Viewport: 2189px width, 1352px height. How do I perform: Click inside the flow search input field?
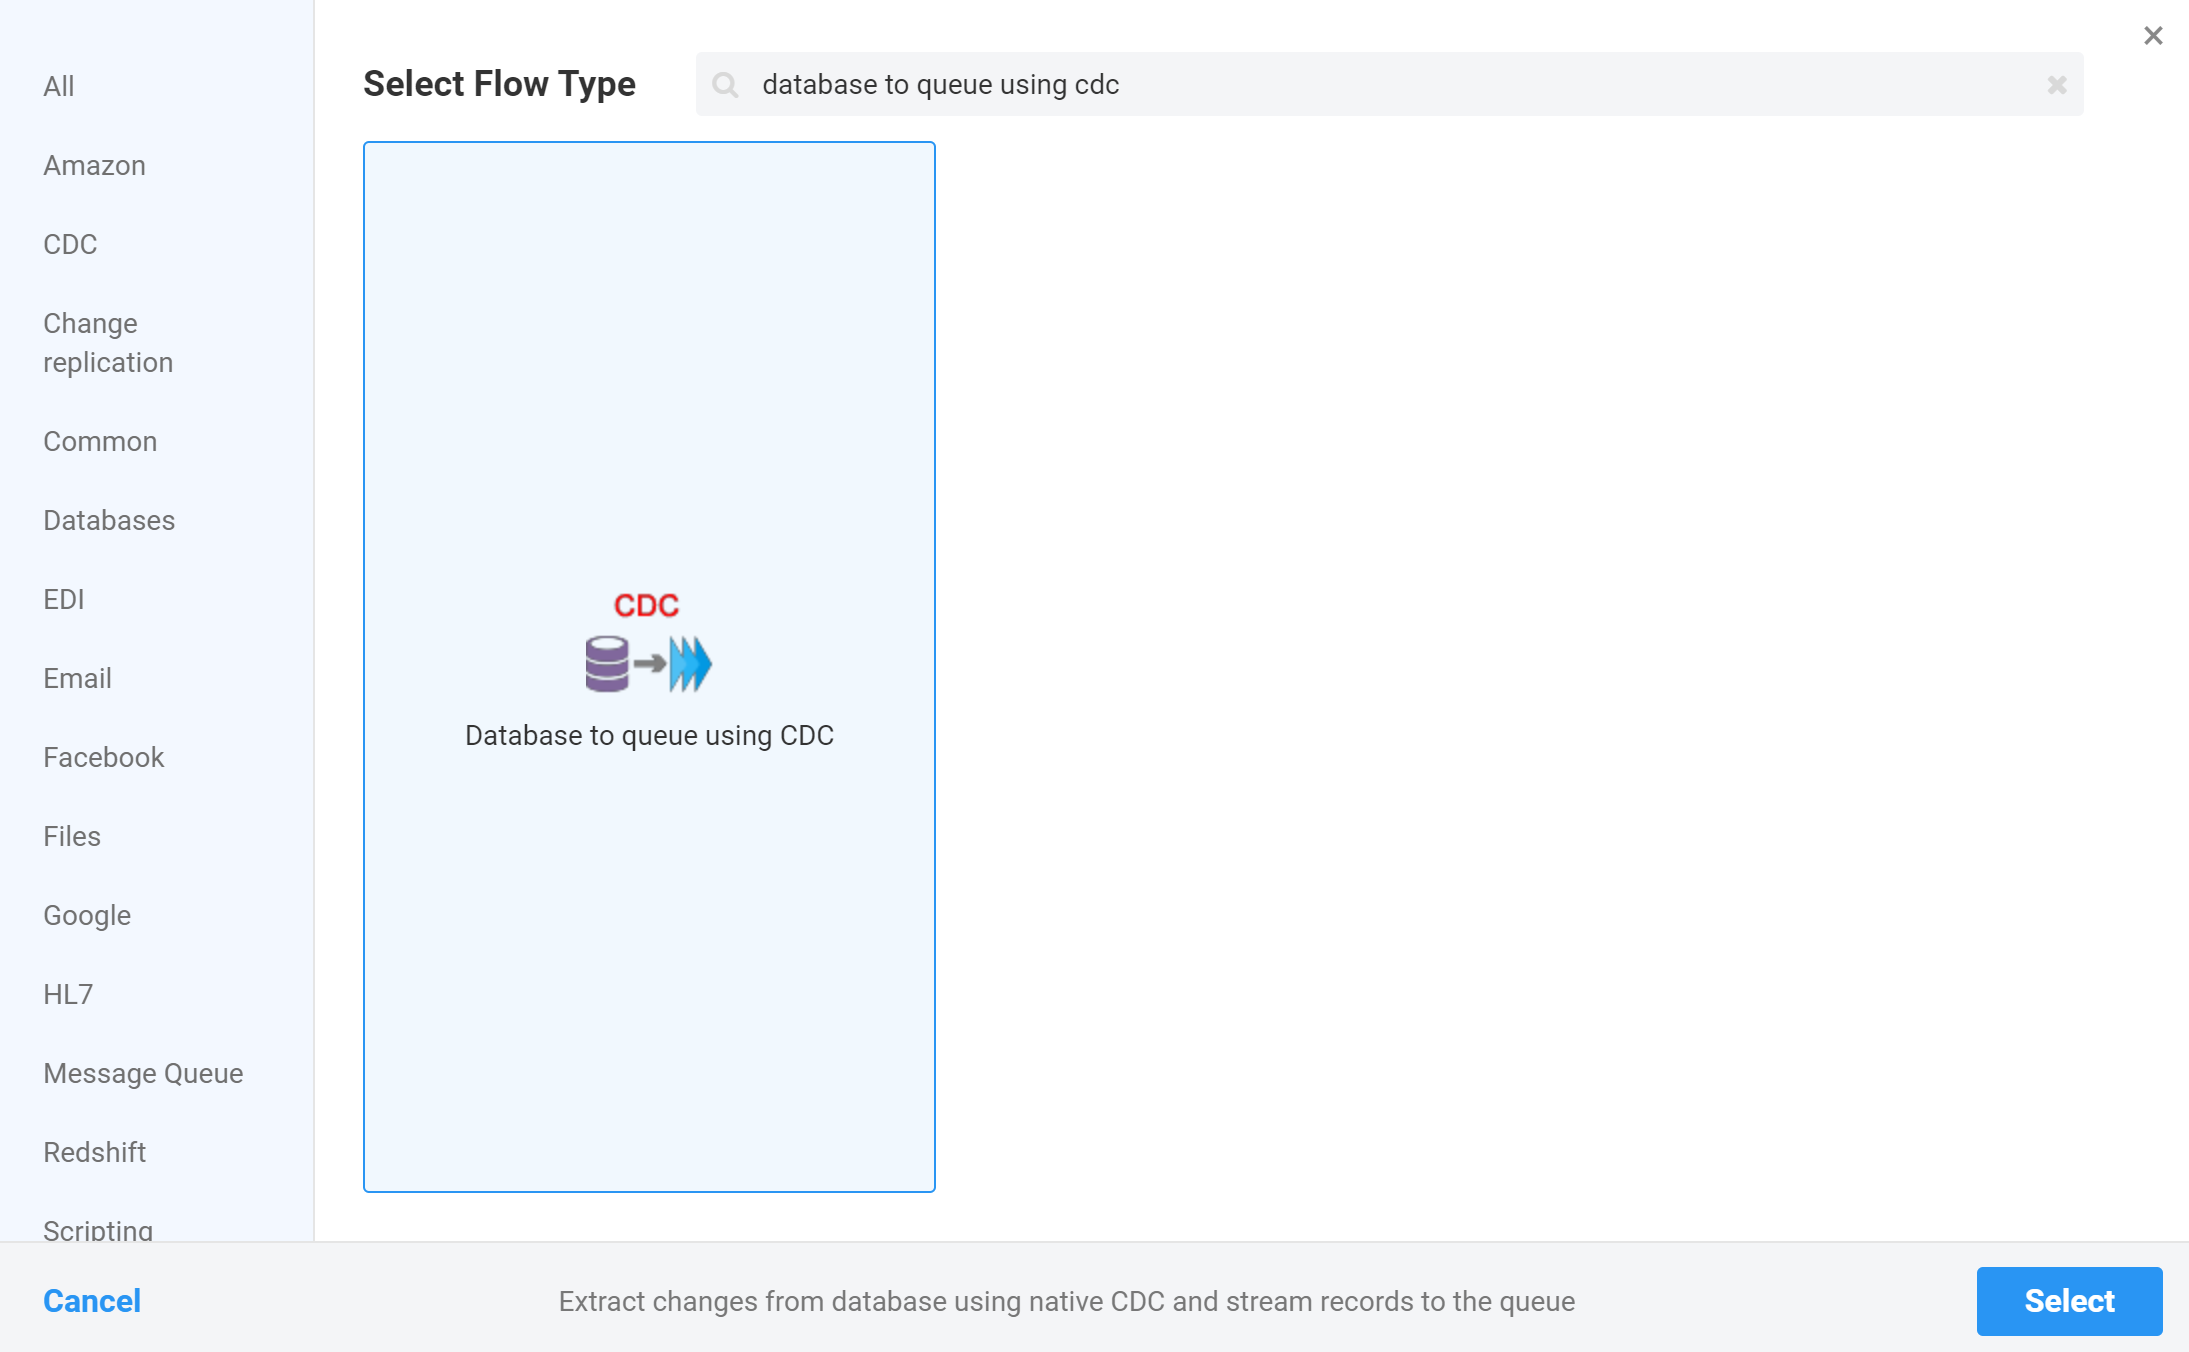[1200, 84]
